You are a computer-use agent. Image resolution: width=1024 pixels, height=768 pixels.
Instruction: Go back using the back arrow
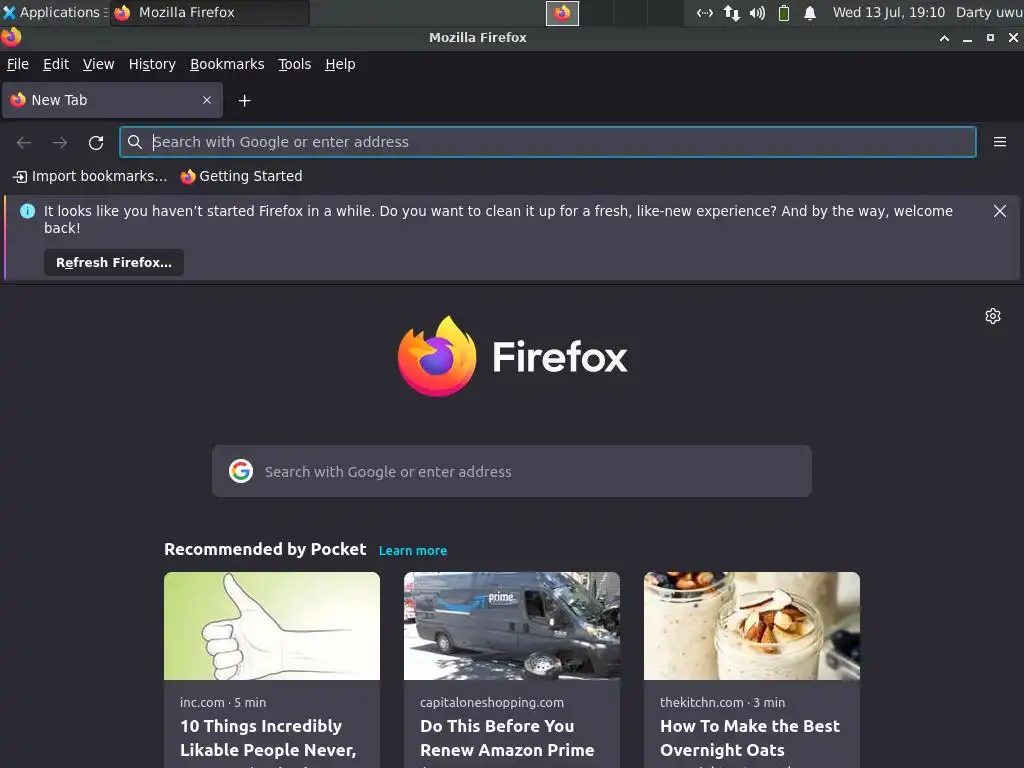point(24,142)
